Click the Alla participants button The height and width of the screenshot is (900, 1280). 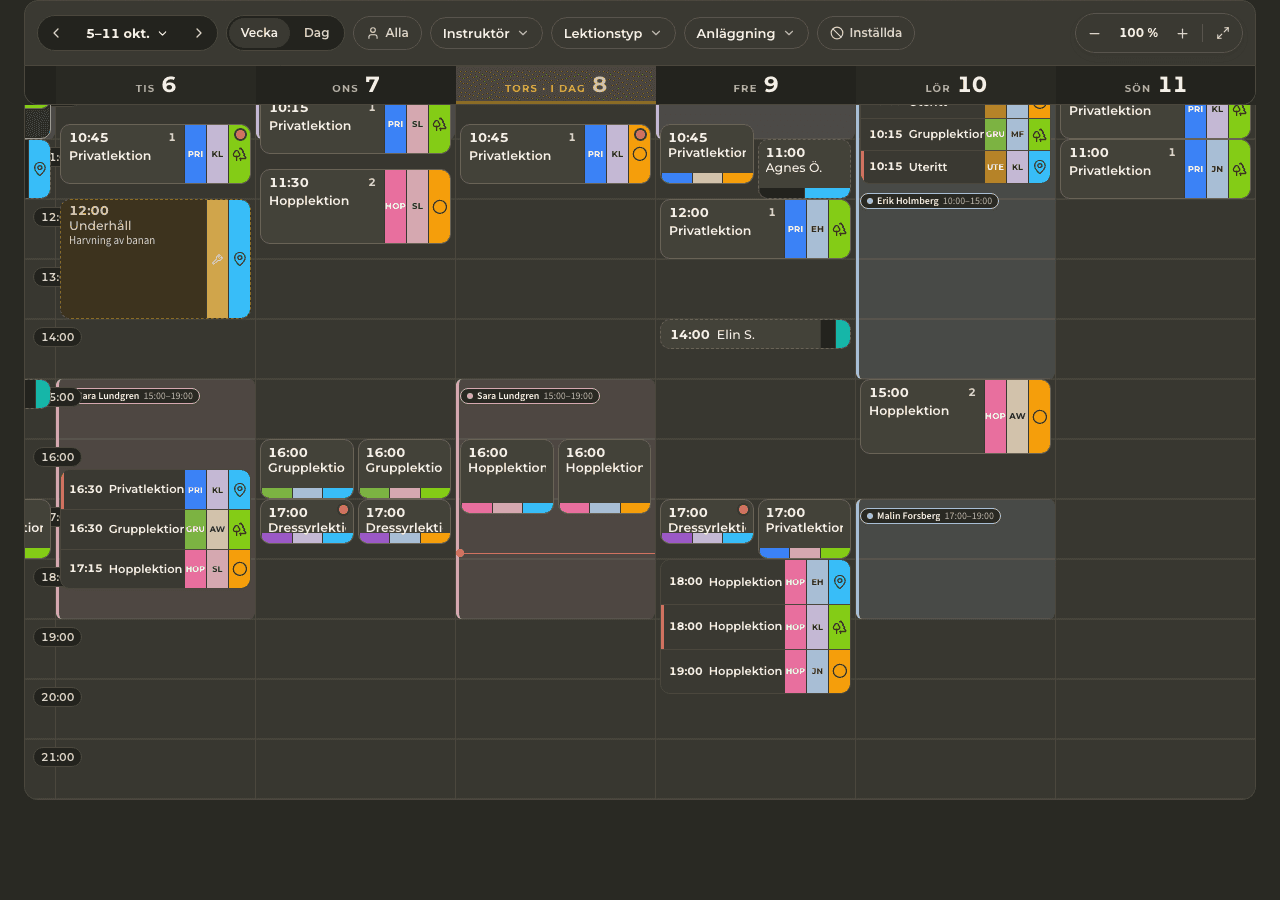click(x=387, y=33)
